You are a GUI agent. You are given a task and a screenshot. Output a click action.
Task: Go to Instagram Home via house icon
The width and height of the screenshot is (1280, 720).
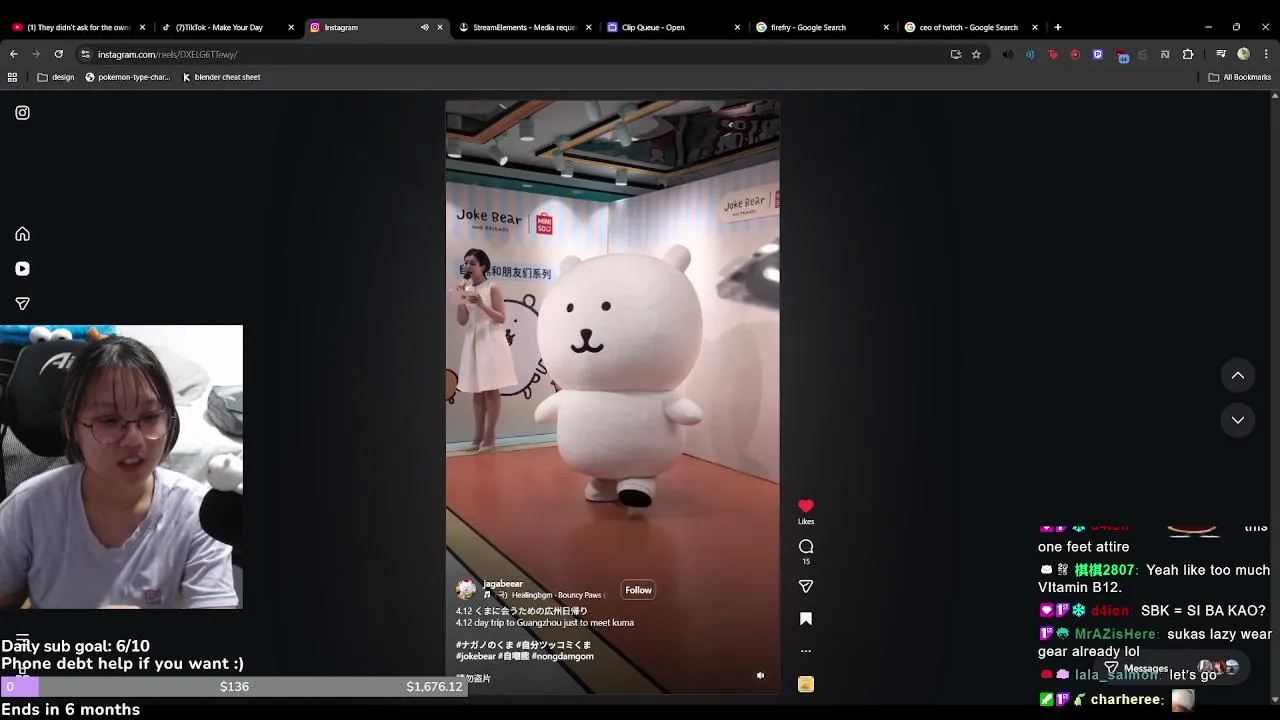[x=22, y=234]
